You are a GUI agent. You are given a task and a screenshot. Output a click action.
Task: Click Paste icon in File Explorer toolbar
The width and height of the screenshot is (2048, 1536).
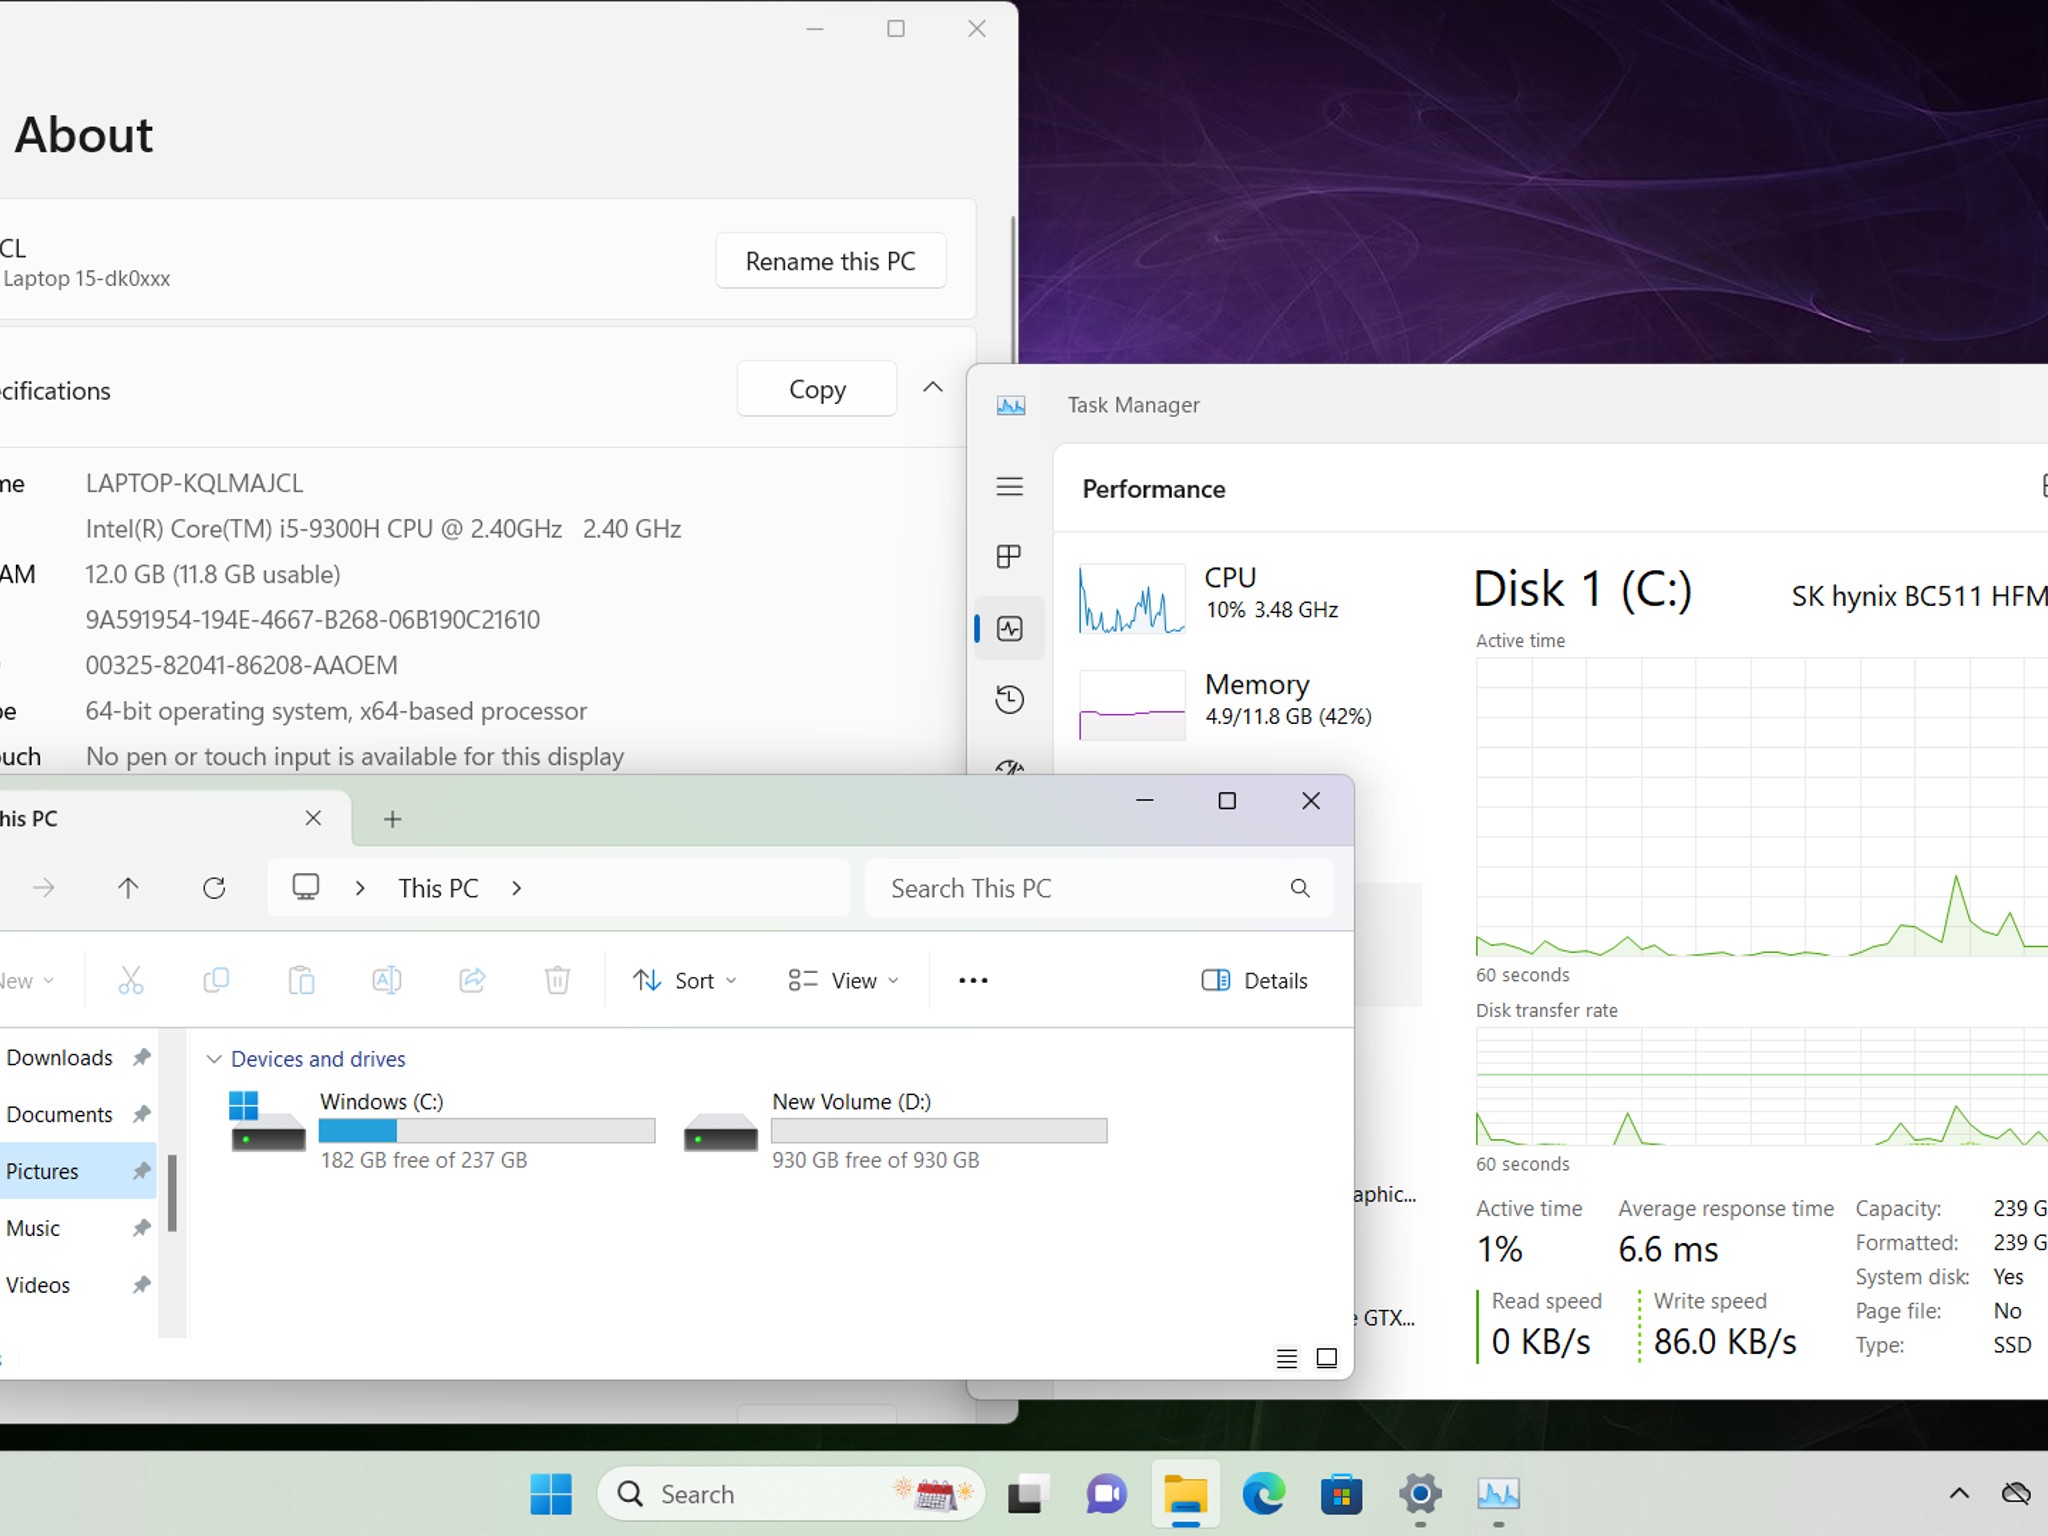(x=301, y=980)
